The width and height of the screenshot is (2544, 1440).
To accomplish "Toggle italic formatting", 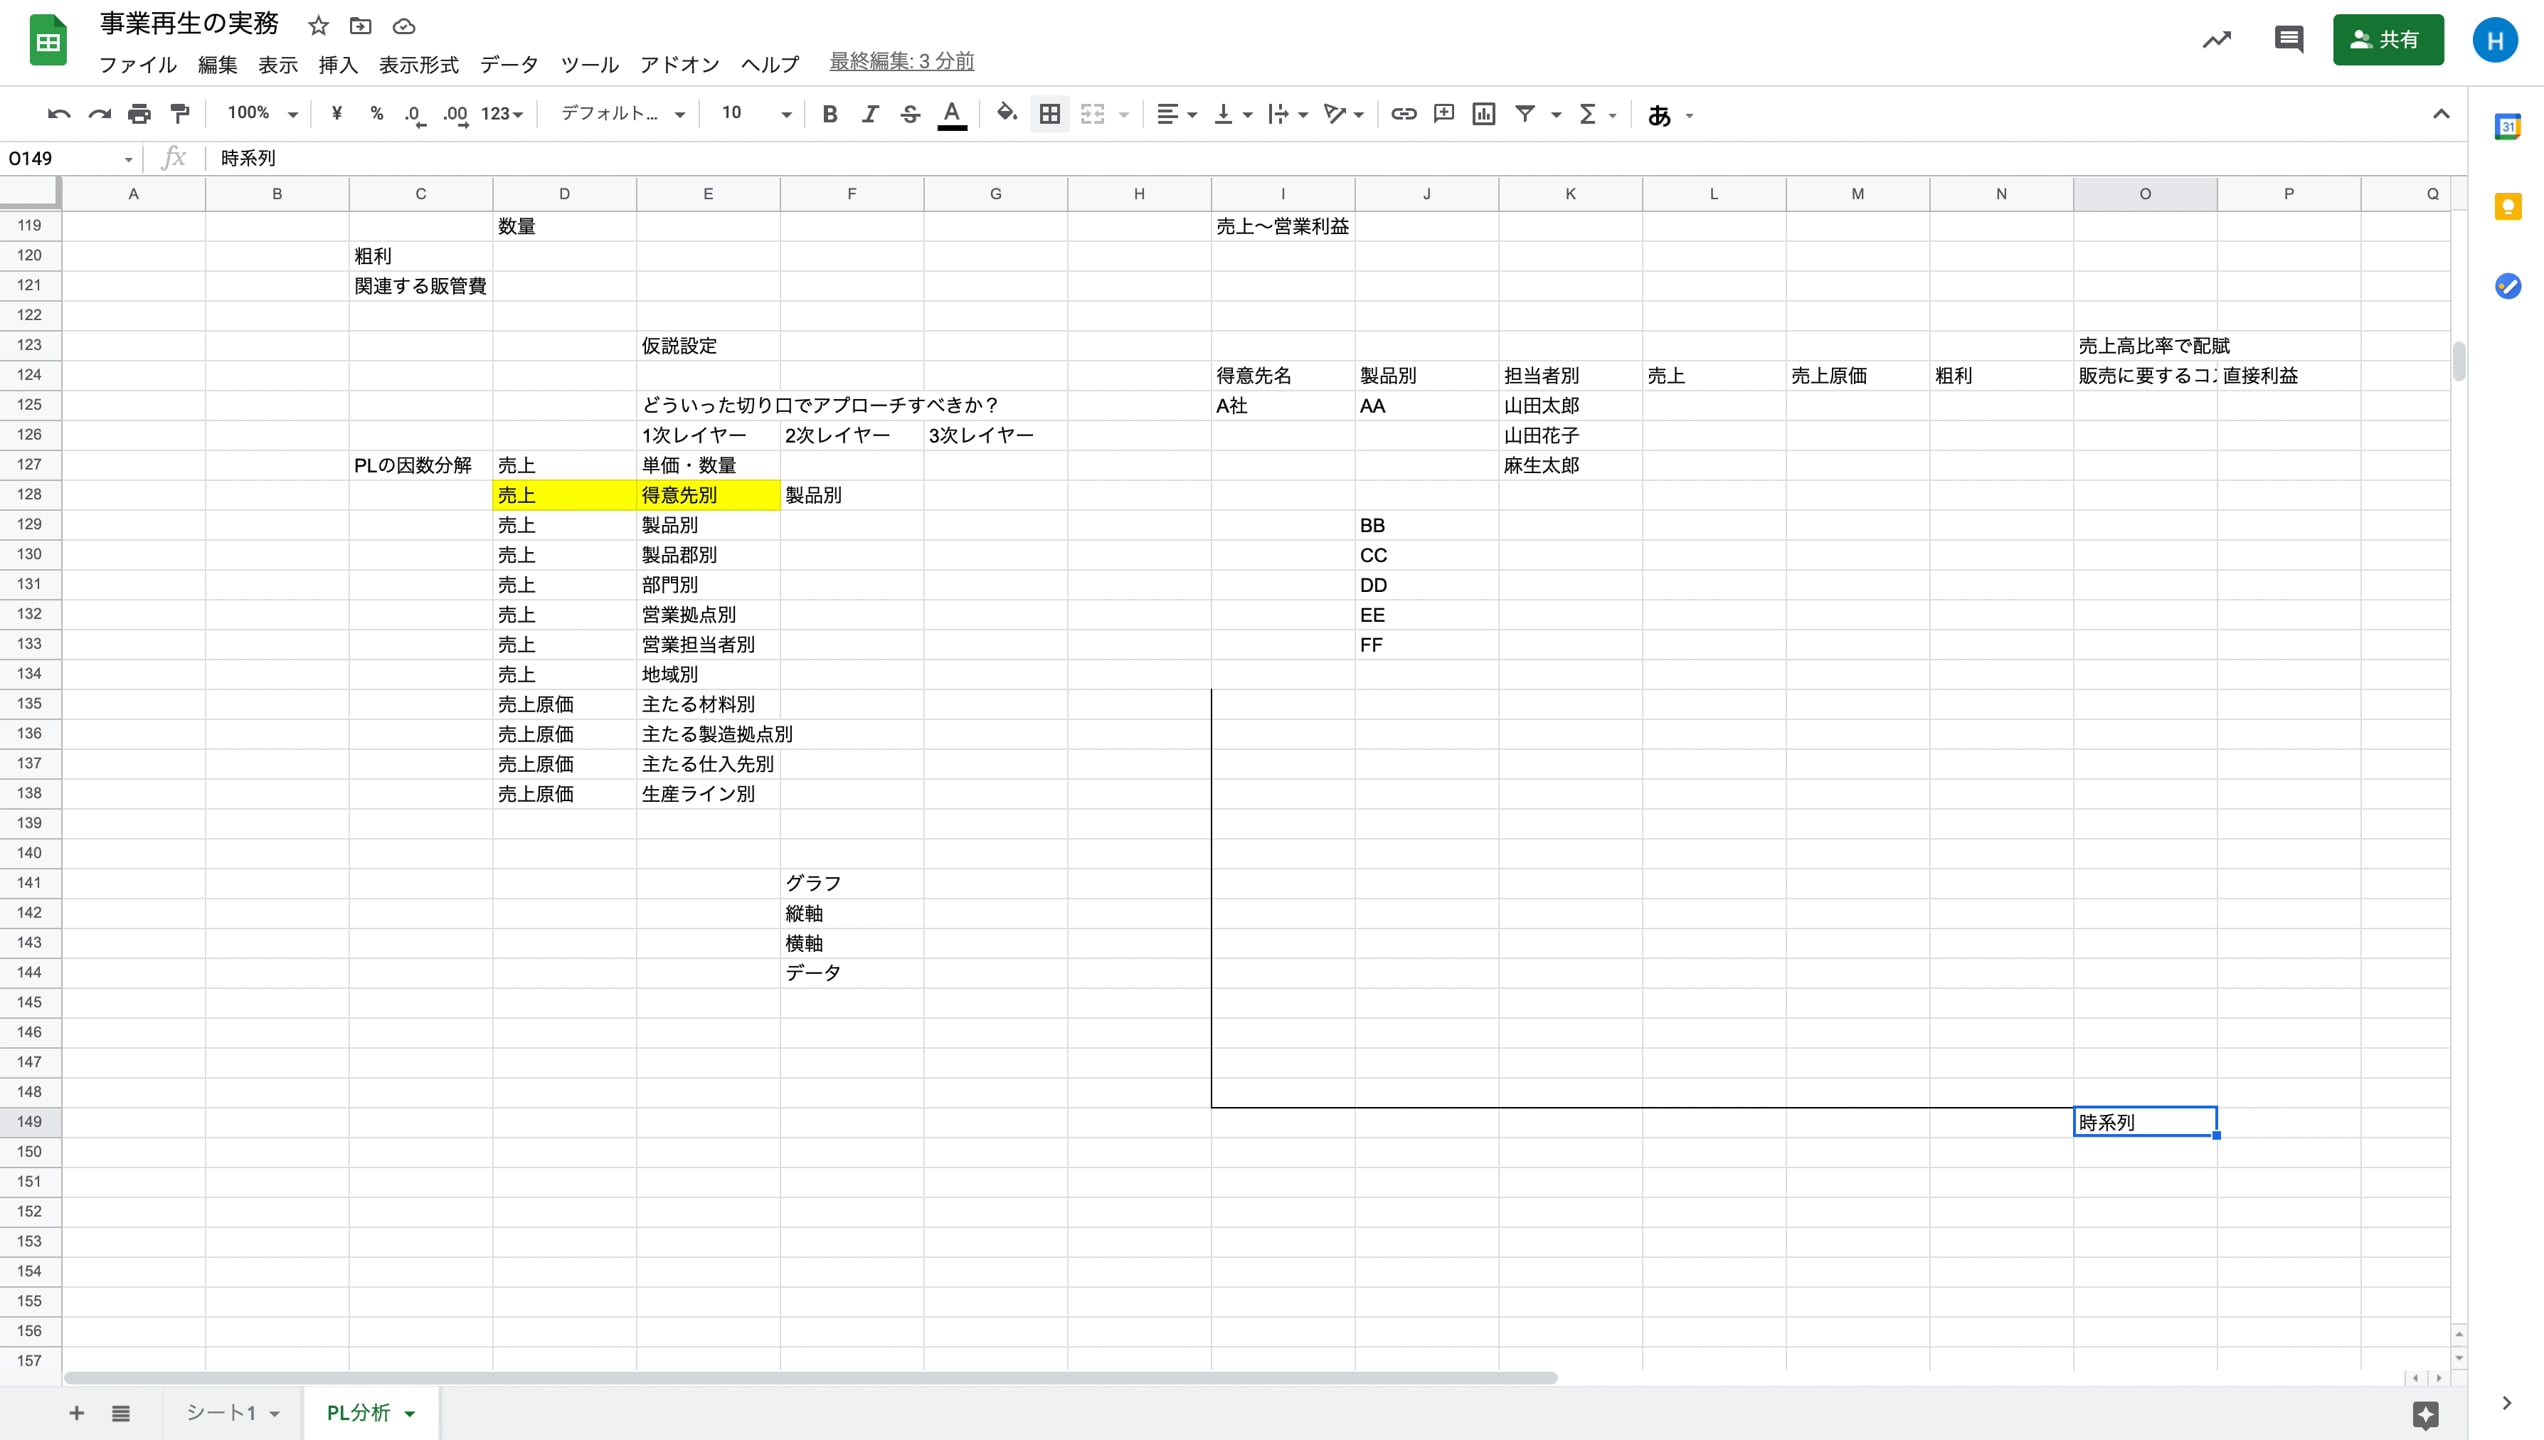I will click(x=869, y=113).
